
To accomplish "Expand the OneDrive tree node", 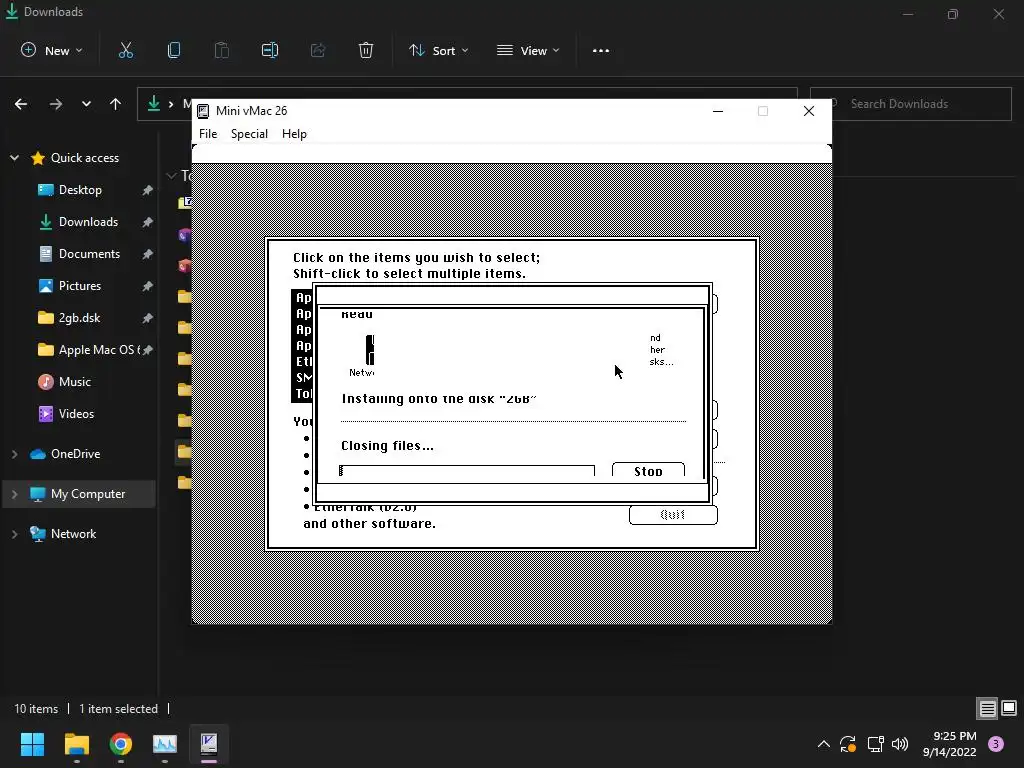I will [14, 454].
